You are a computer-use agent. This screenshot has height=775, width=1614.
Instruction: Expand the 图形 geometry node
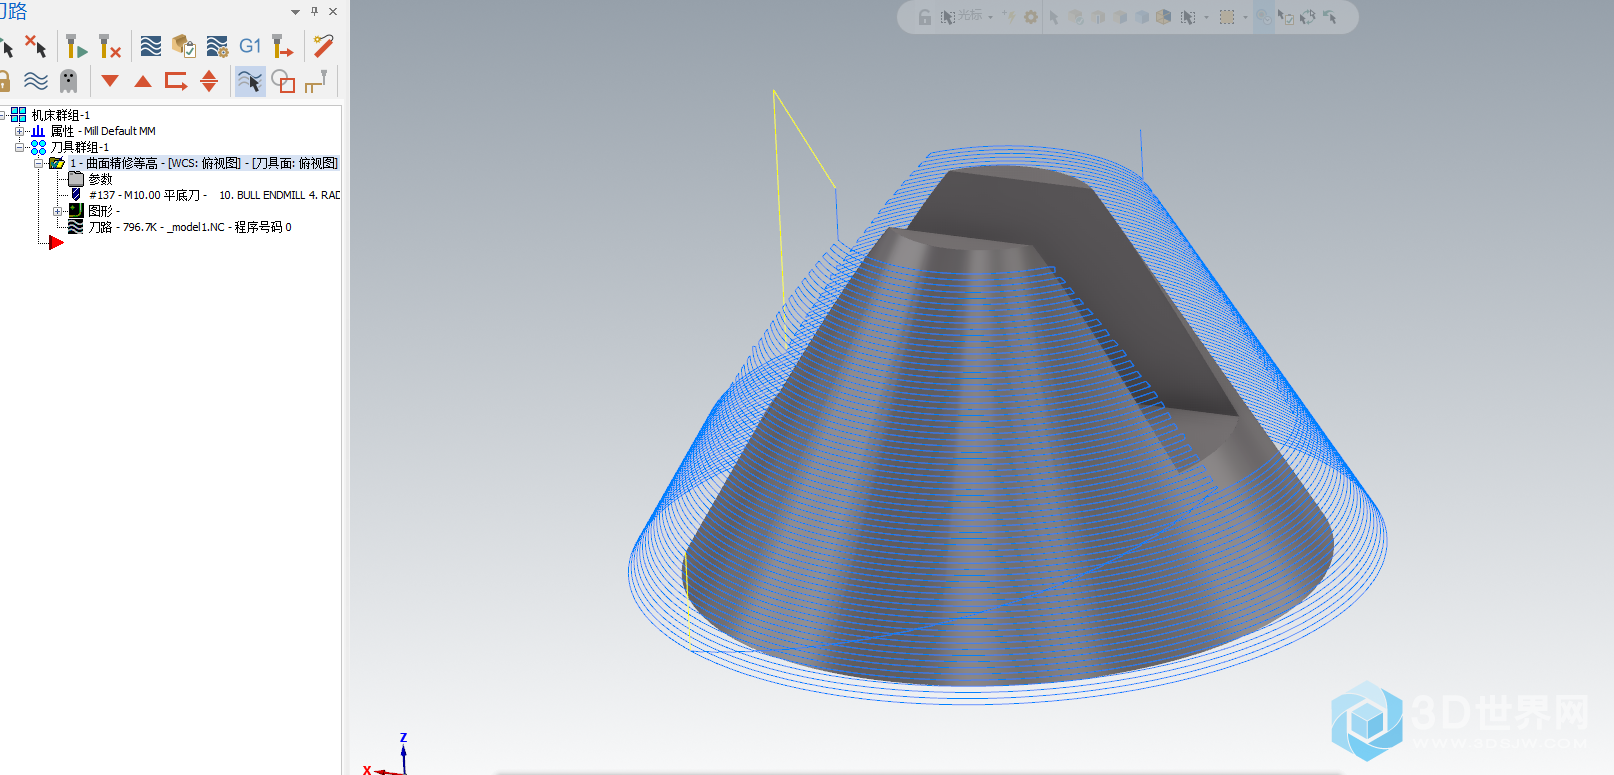[x=57, y=211]
